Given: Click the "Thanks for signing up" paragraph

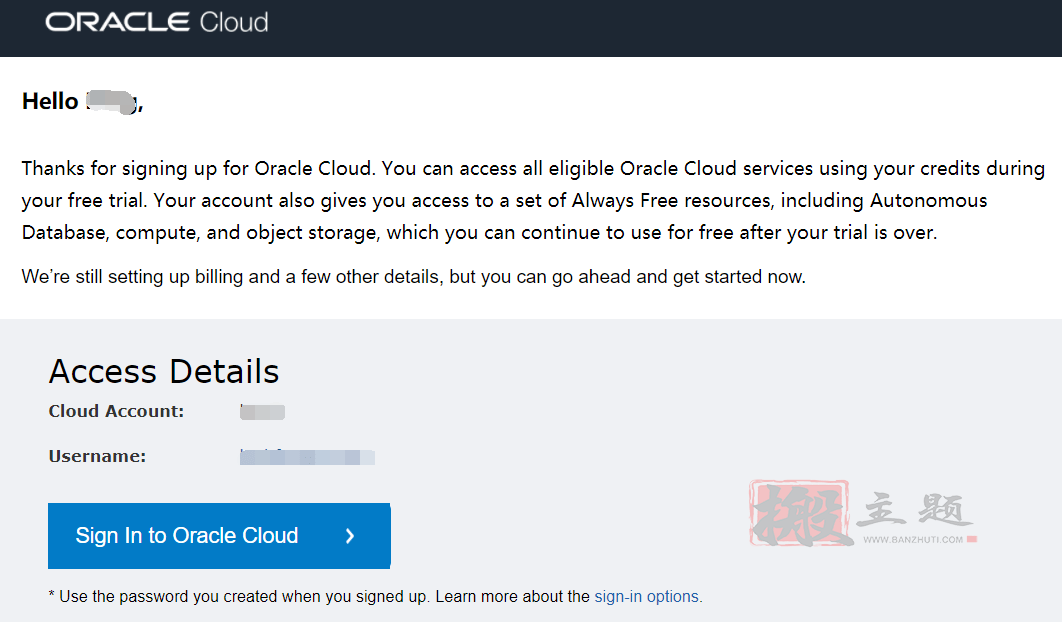Looking at the screenshot, I should pyautogui.click(x=533, y=201).
